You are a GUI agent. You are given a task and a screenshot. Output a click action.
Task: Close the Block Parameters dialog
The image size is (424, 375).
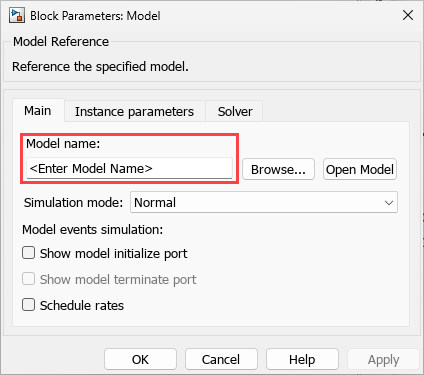(408, 15)
